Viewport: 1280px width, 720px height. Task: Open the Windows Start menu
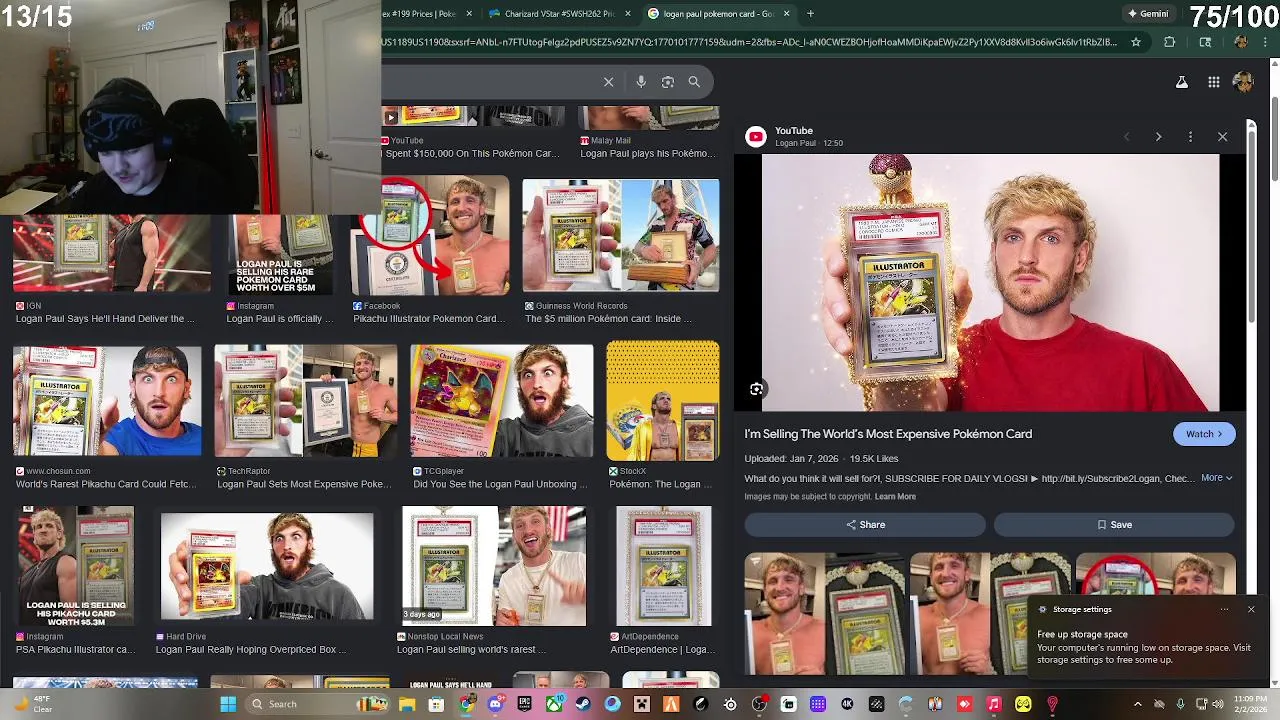(x=228, y=704)
